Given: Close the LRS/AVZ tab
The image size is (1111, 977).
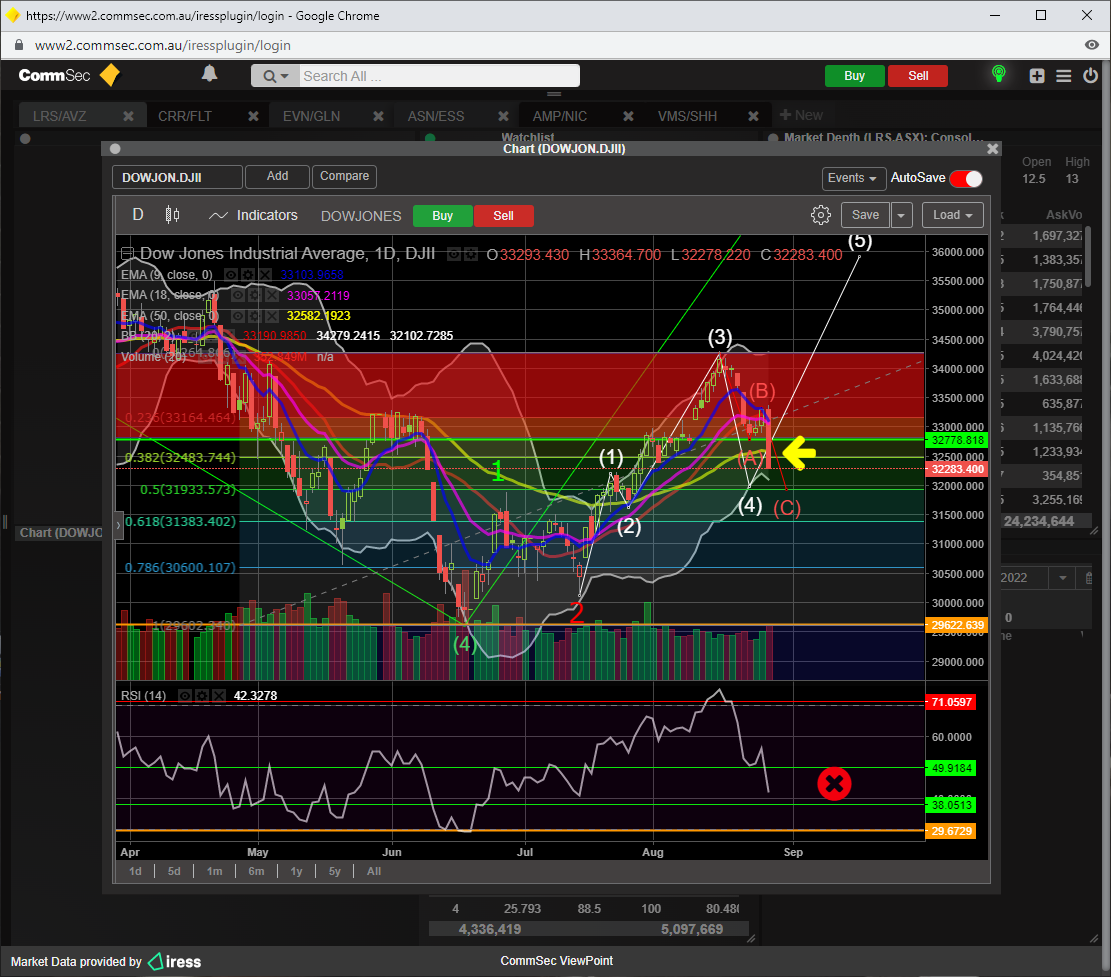Looking at the screenshot, I should click(128, 116).
